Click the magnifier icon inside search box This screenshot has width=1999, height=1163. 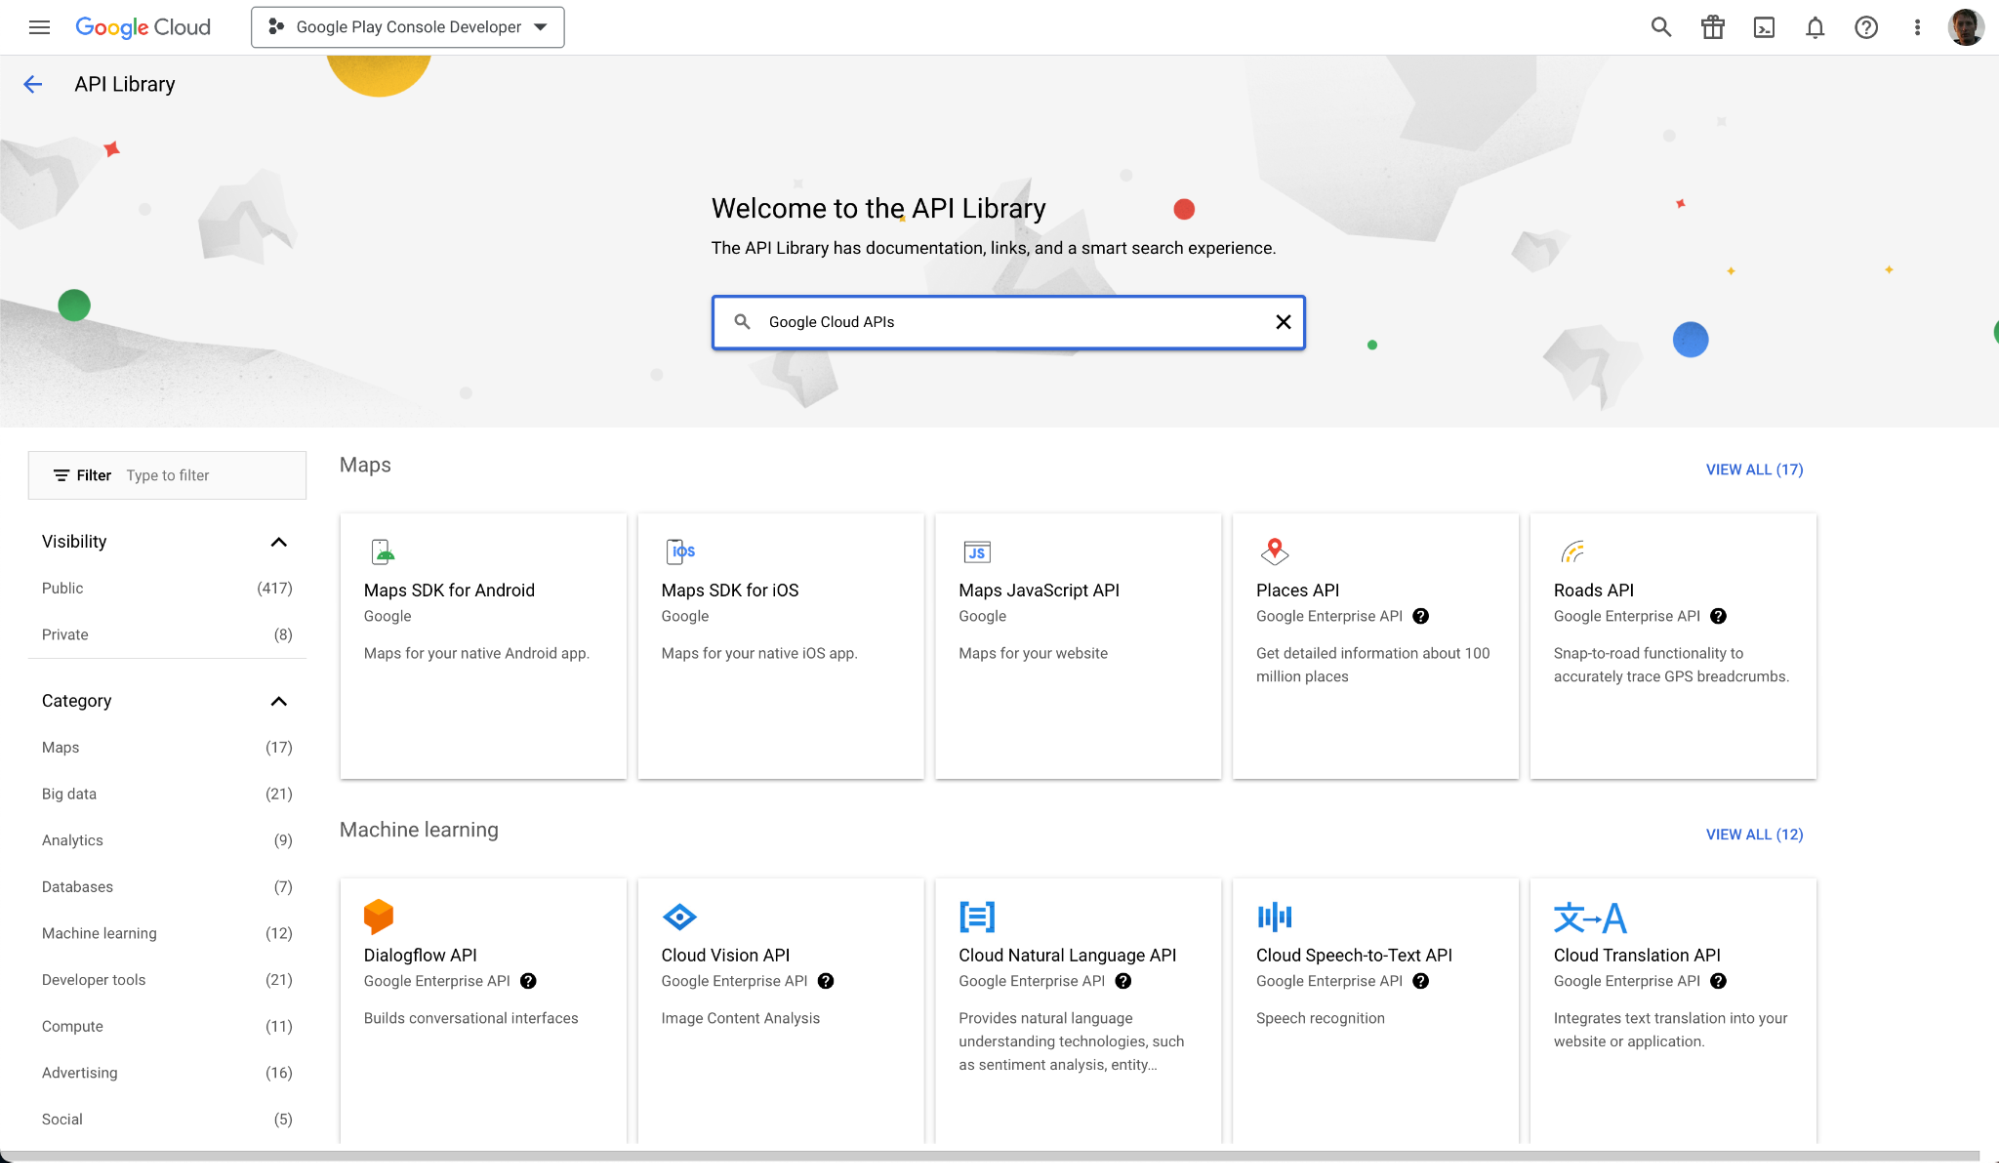click(x=742, y=322)
